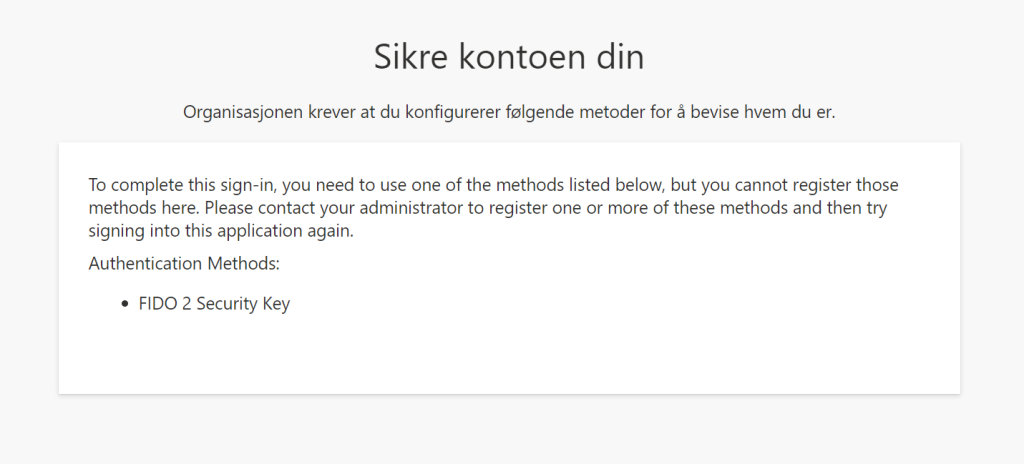Click the words "Security Key" in the list
Image resolution: width=1024 pixels, height=464 pixels.
click(x=243, y=304)
